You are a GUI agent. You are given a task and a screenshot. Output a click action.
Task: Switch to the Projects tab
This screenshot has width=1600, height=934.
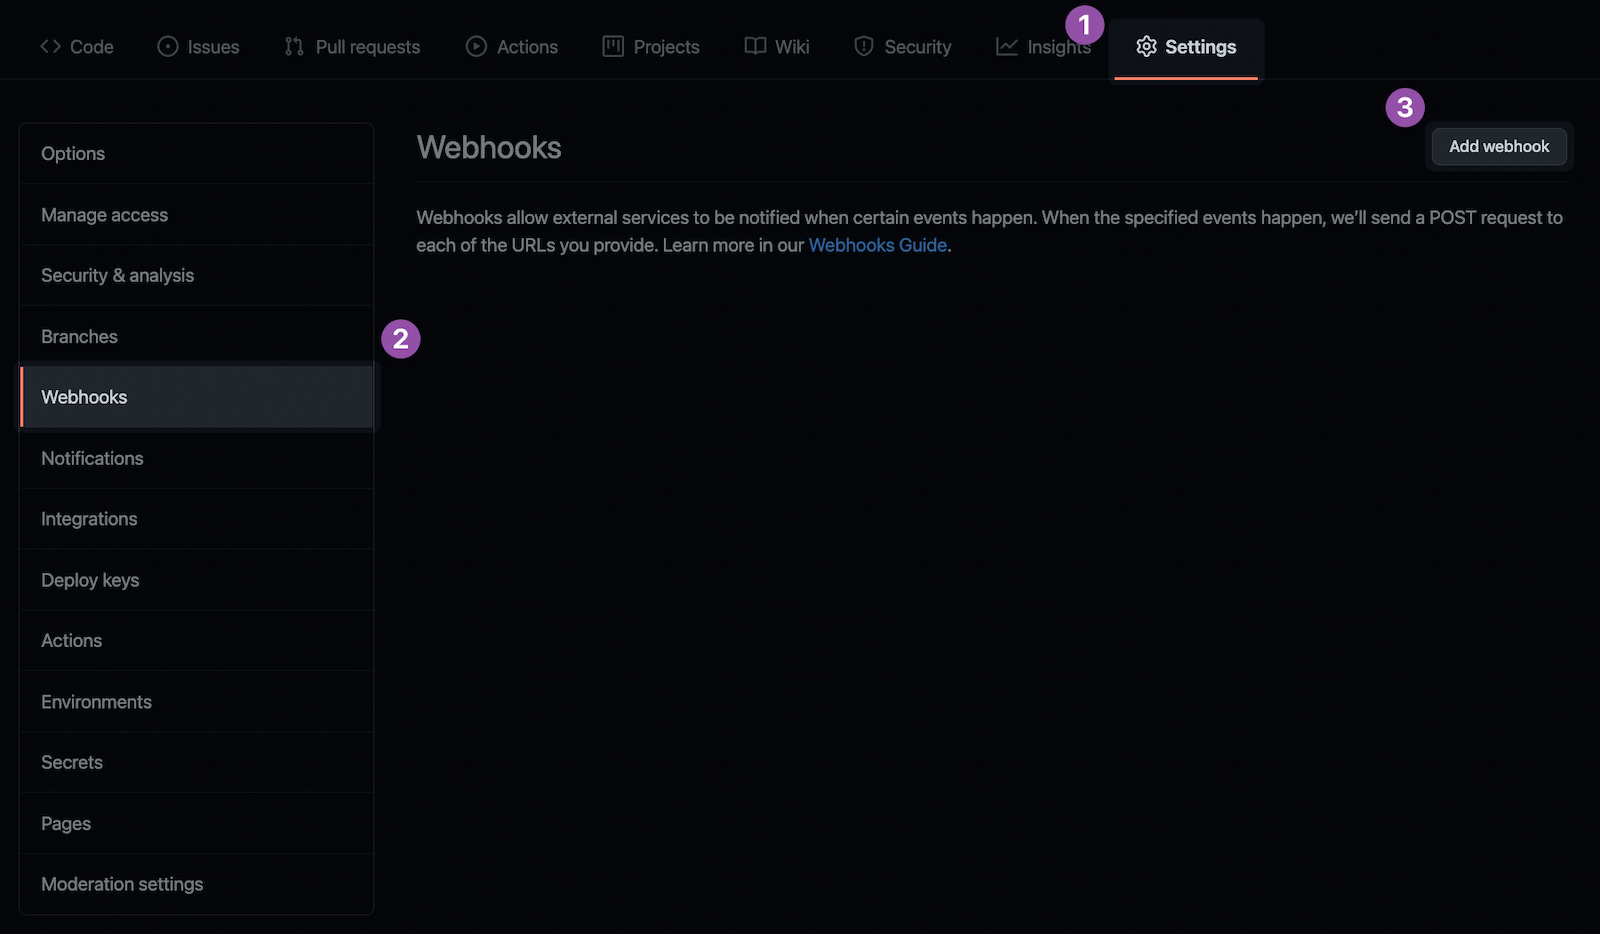(x=651, y=47)
